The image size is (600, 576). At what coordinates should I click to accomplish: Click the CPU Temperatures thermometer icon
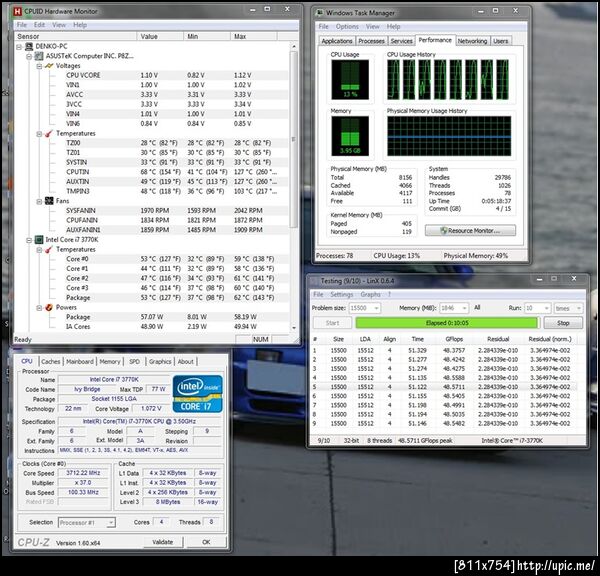coord(49,250)
